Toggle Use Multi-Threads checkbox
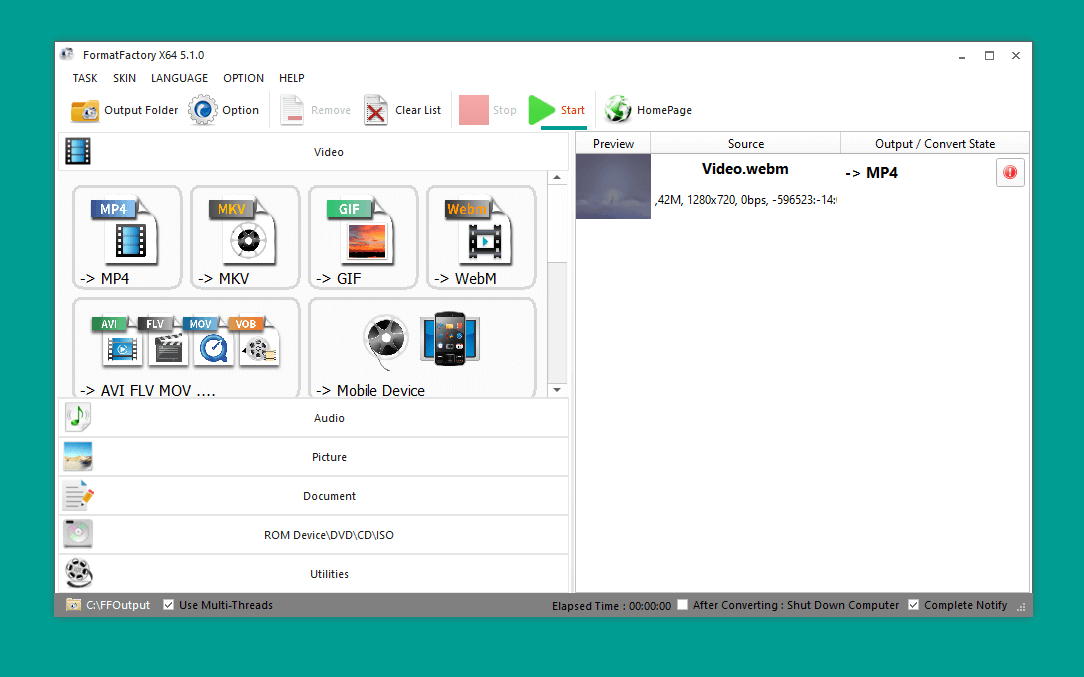The width and height of the screenshot is (1084, 677). (x=168, y=604)
